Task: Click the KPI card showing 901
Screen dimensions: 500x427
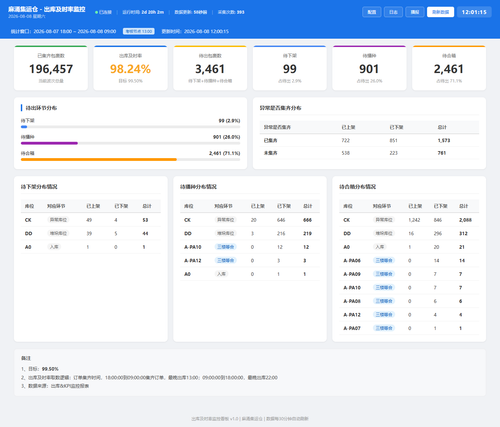Action: [369, 68]
